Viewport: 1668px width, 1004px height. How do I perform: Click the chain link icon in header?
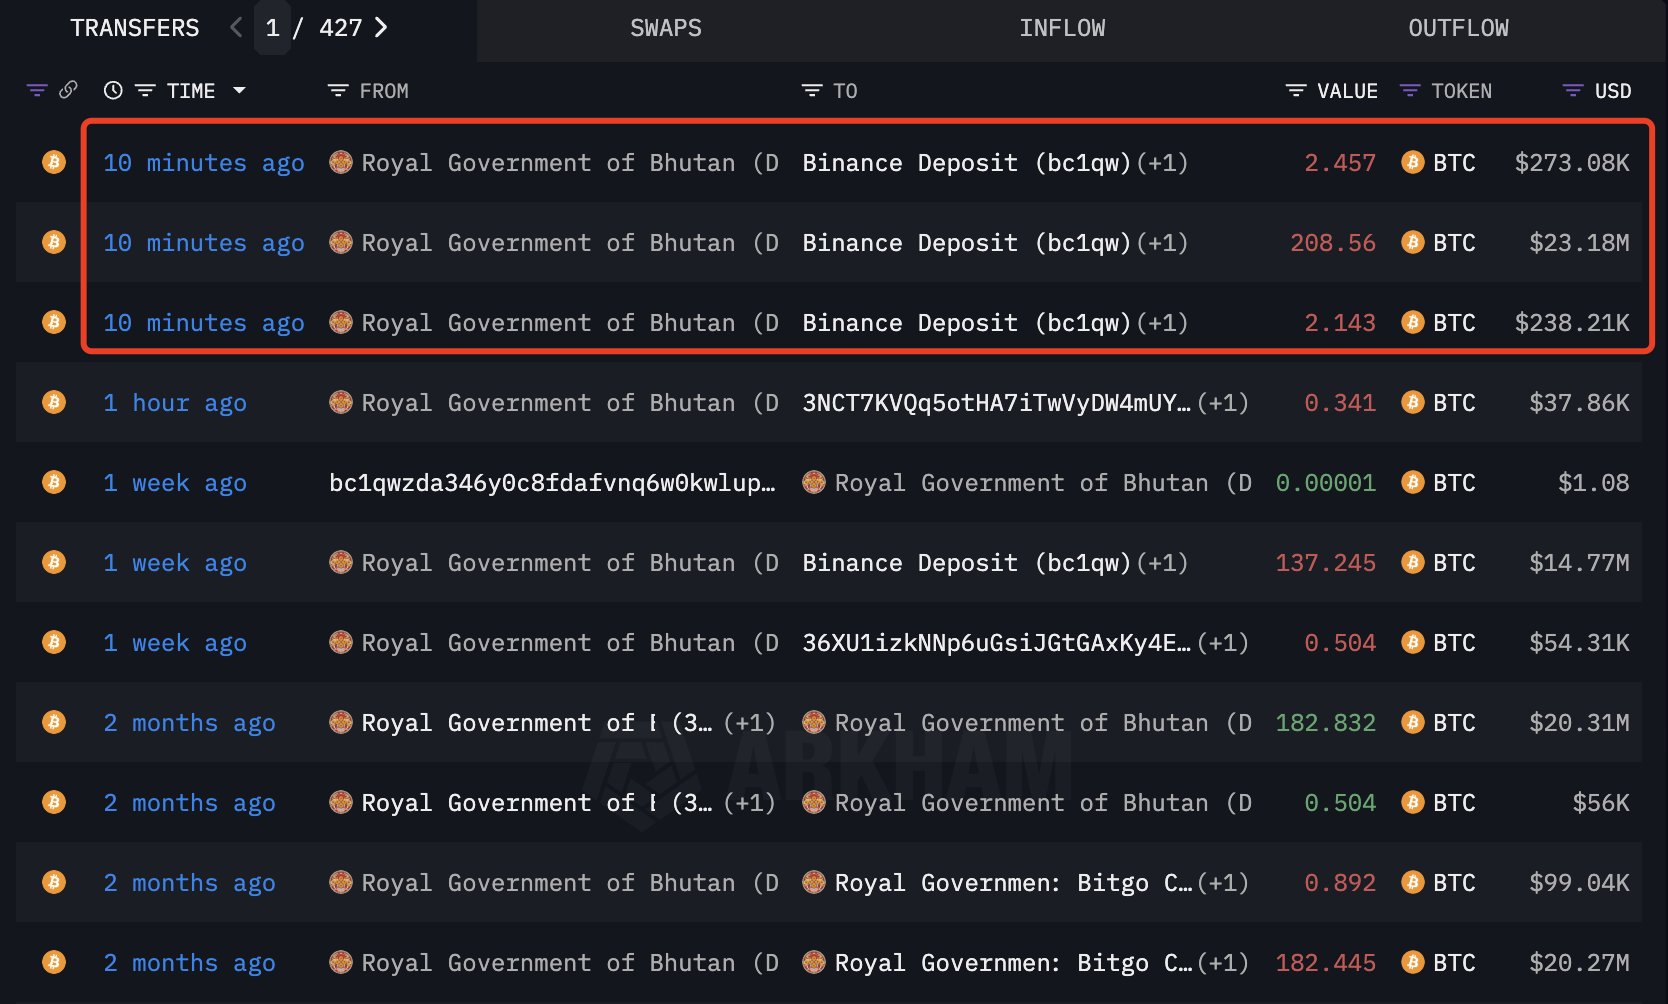(68, 90)
